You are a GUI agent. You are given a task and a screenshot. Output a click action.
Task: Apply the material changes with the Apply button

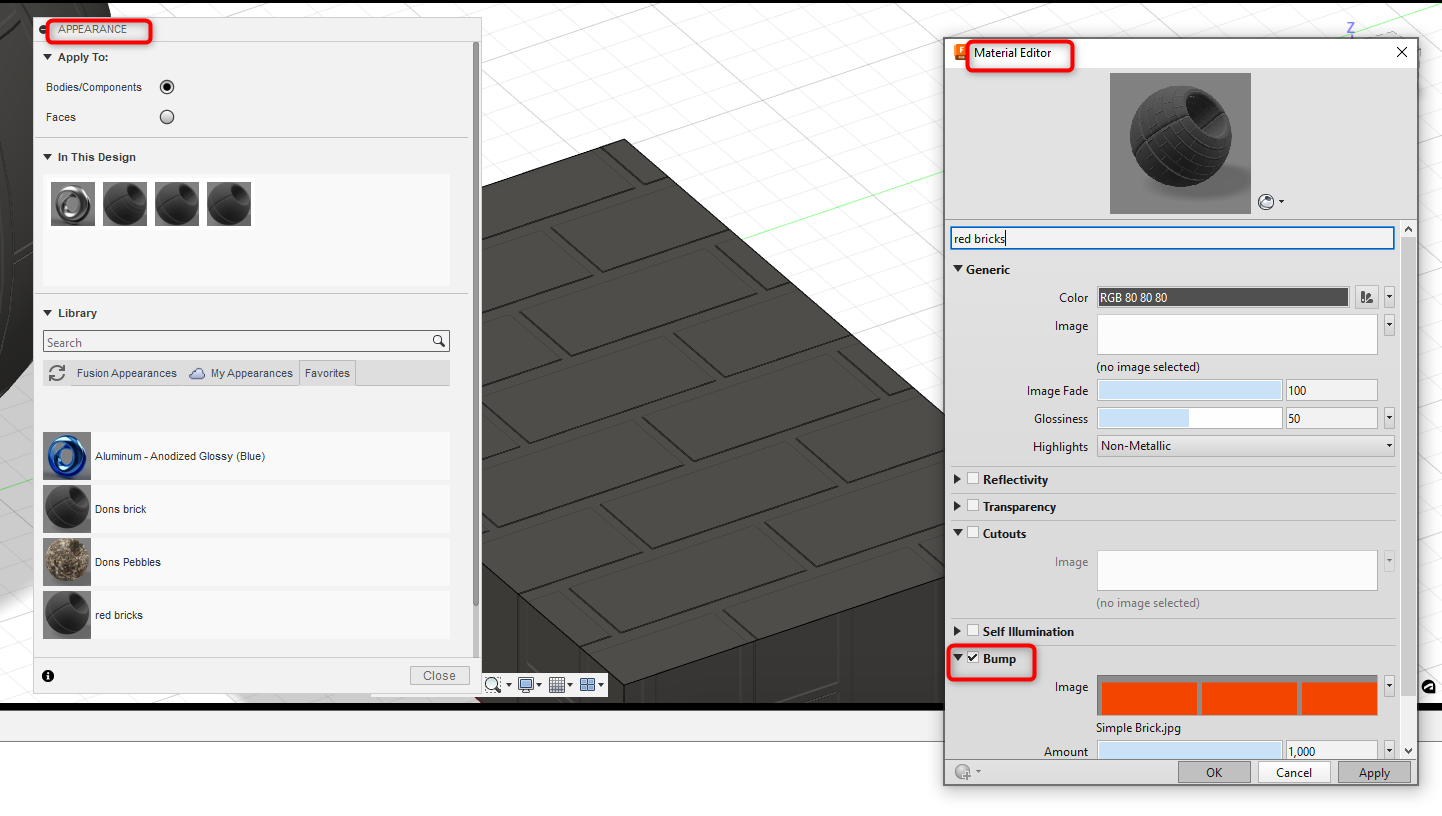click(1374, 771)
